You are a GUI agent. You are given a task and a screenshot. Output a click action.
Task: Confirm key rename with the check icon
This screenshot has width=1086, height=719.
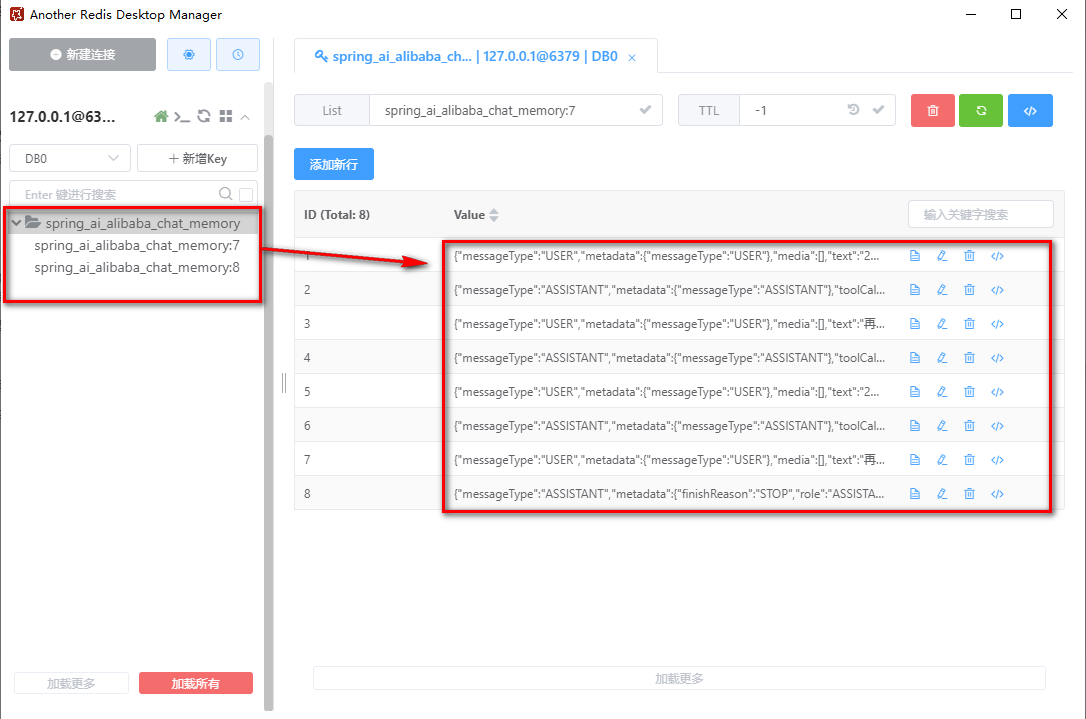[646, 110]
